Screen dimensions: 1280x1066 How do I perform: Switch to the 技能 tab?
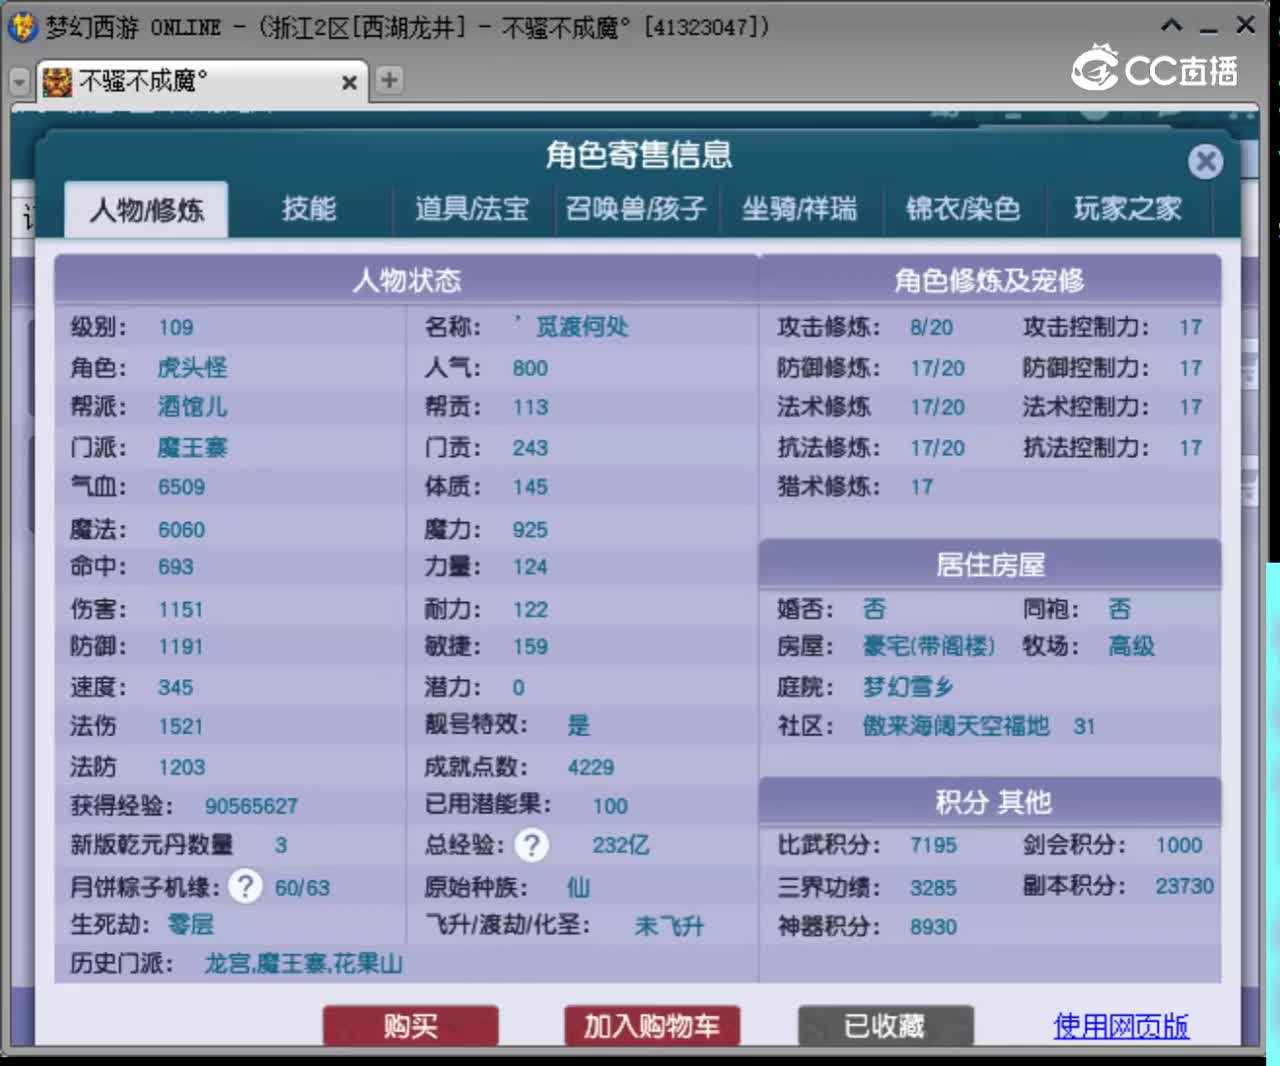pyautogui.click(x=309, y=208)
